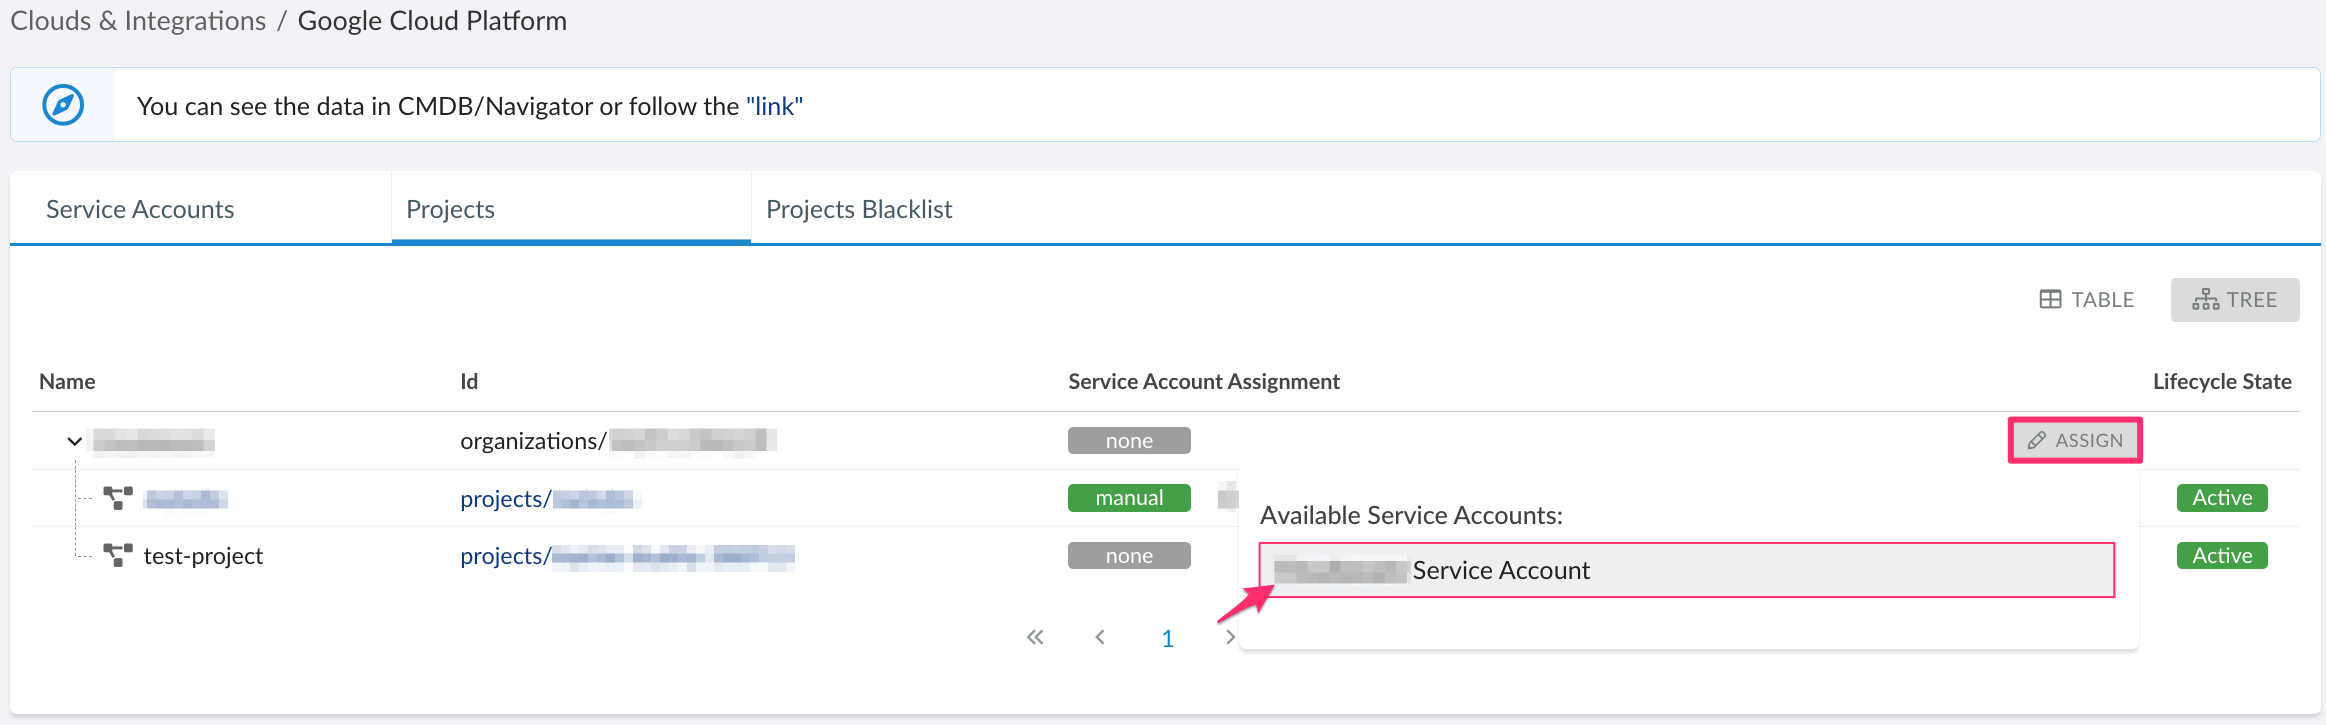
Task: Select the test-project tree item
Action: [203, 556]
